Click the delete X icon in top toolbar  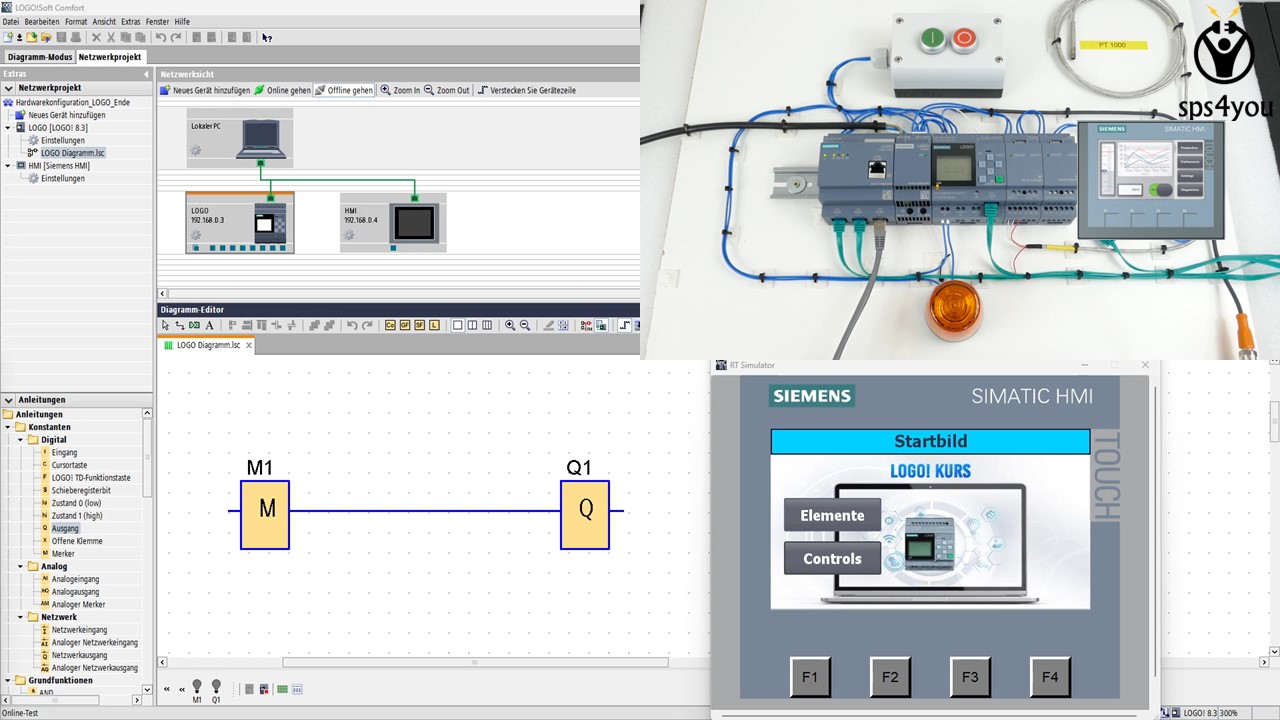coord(96,37)
